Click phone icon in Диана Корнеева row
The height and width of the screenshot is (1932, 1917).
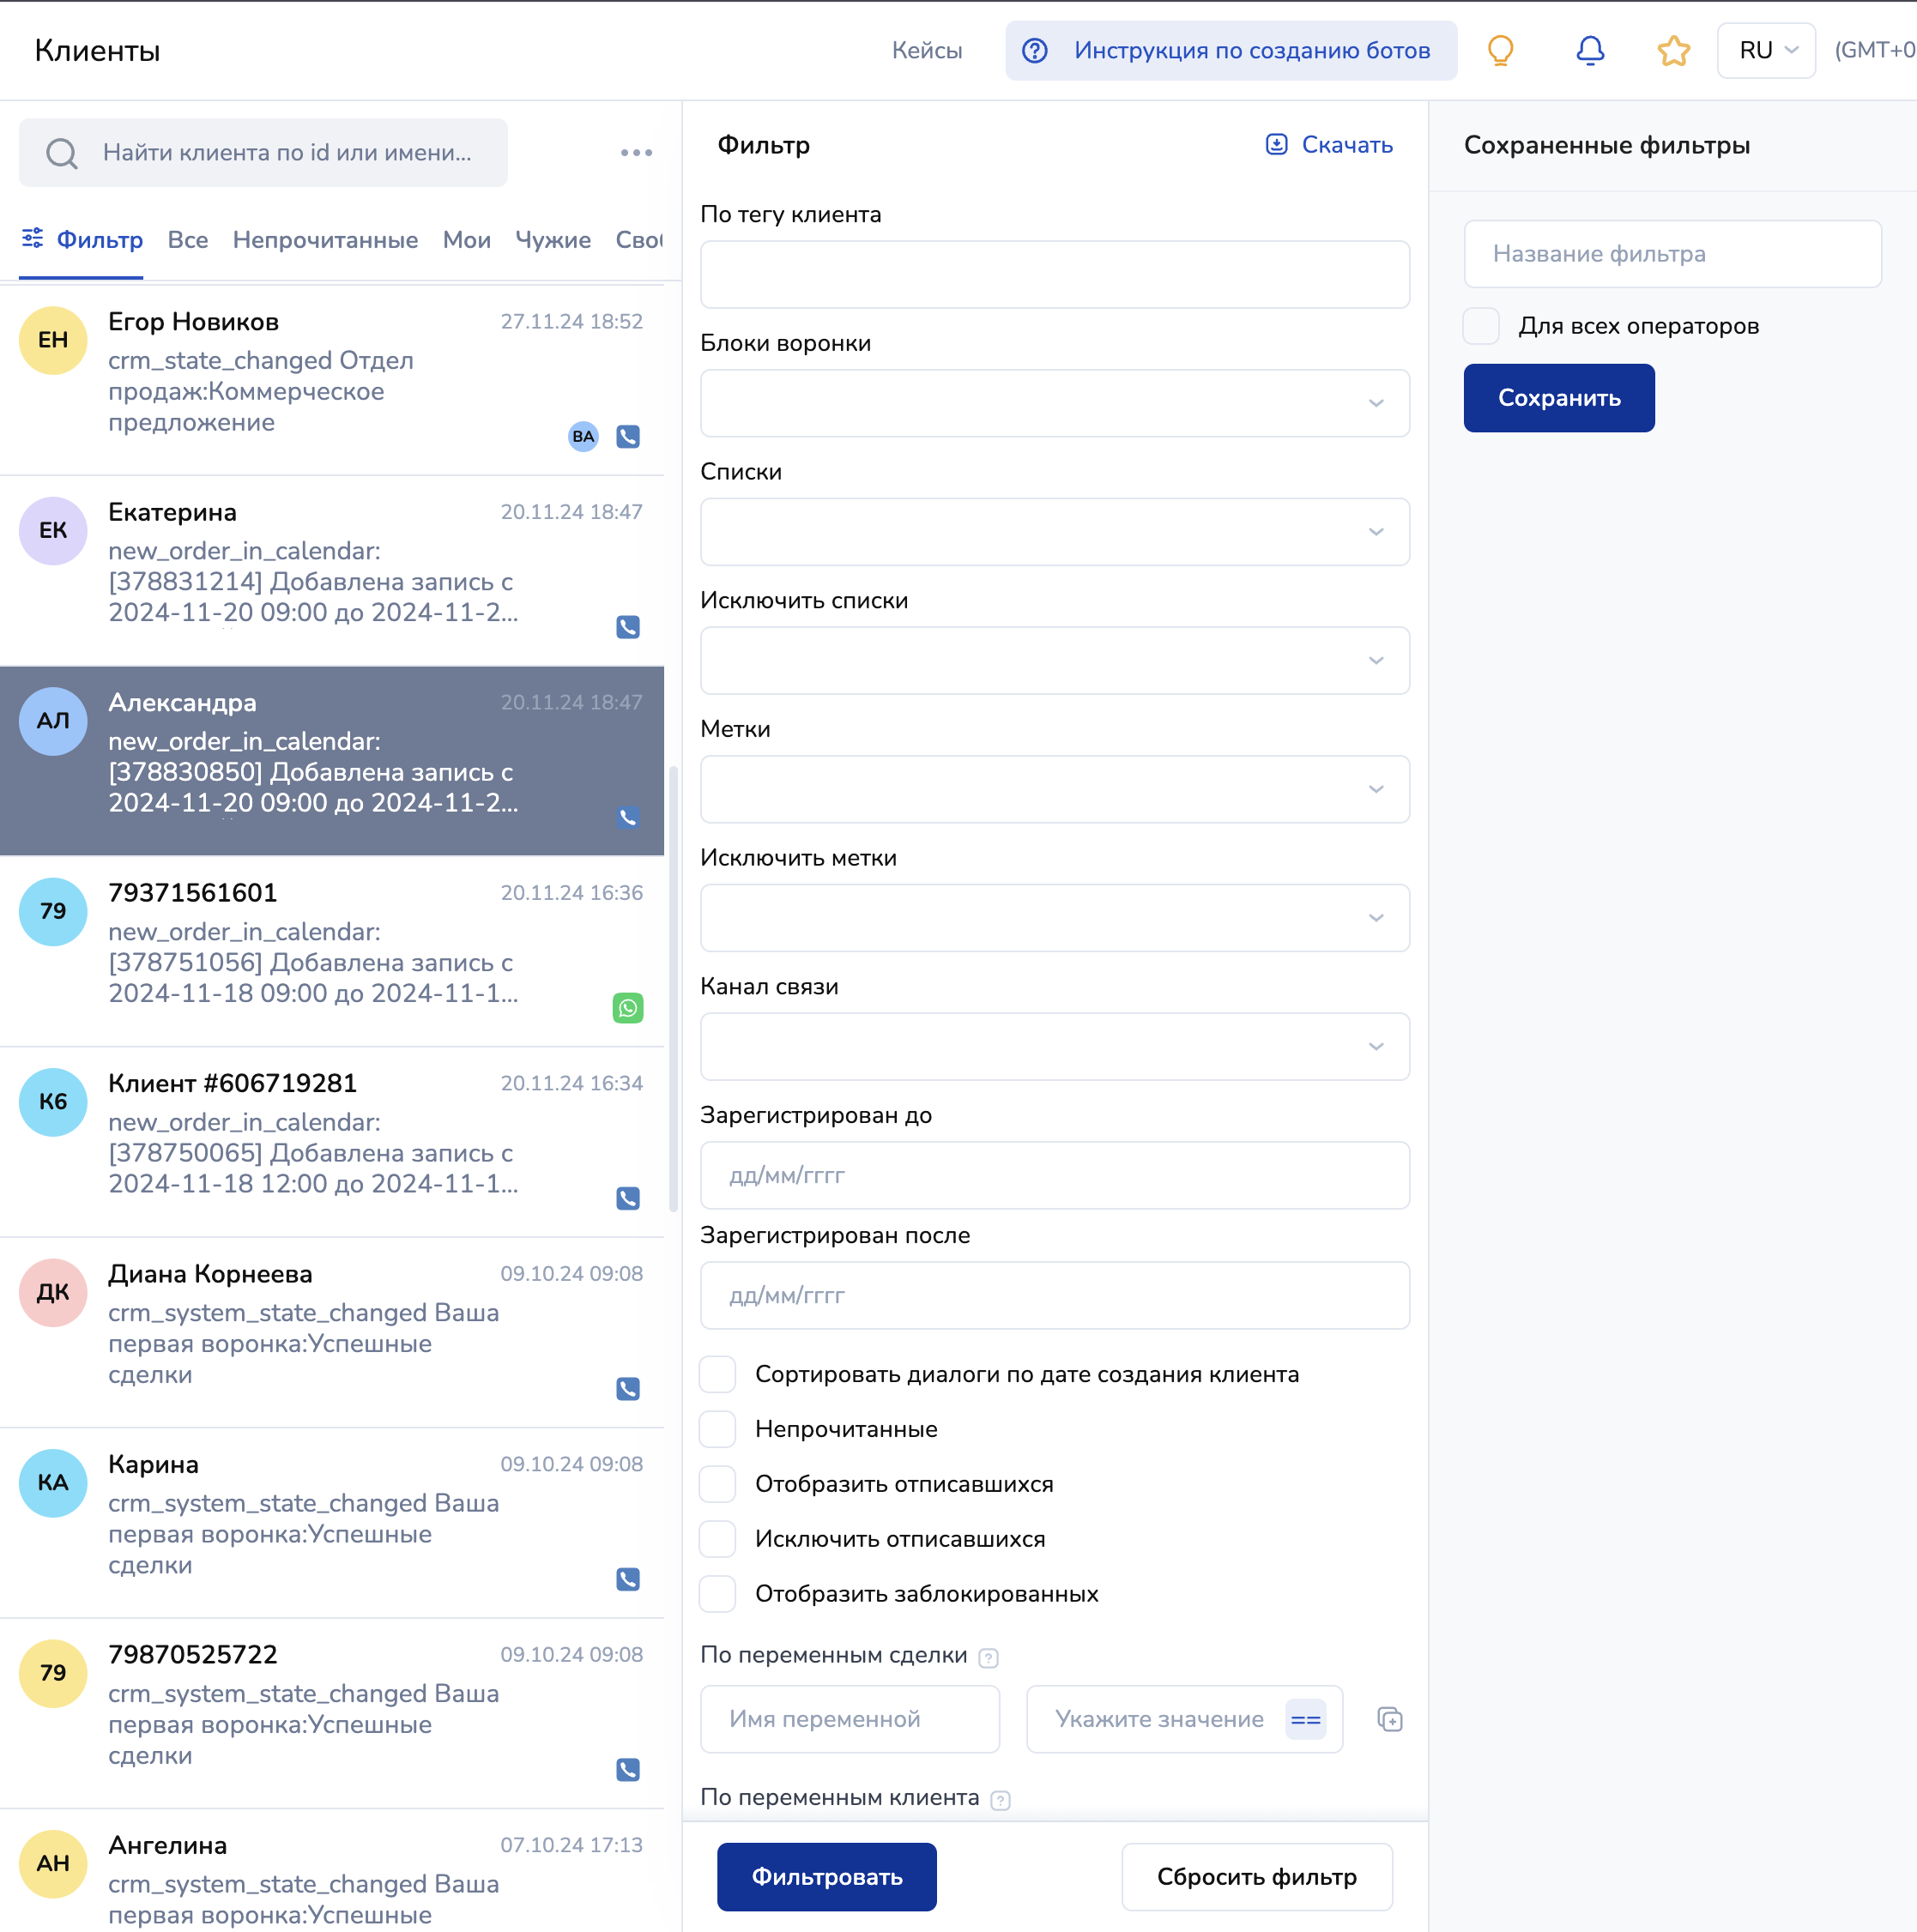click(x=628, y=1389)
